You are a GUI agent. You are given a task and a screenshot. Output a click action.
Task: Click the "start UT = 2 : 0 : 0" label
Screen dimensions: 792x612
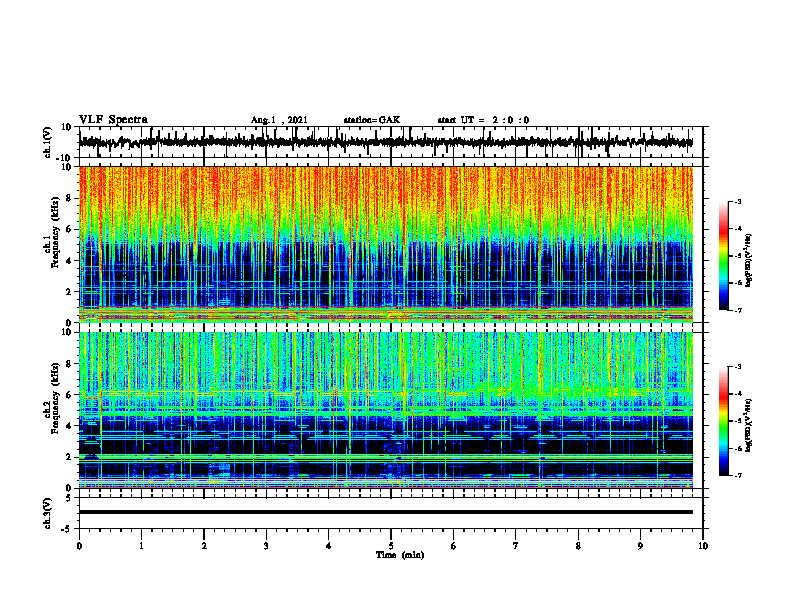coord(483,120)
